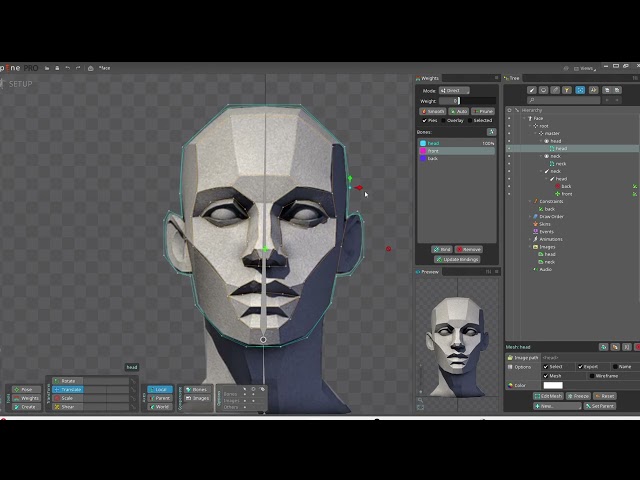Click the Prune weights button
The image size is (640, 480).
[x=483, y=111]
